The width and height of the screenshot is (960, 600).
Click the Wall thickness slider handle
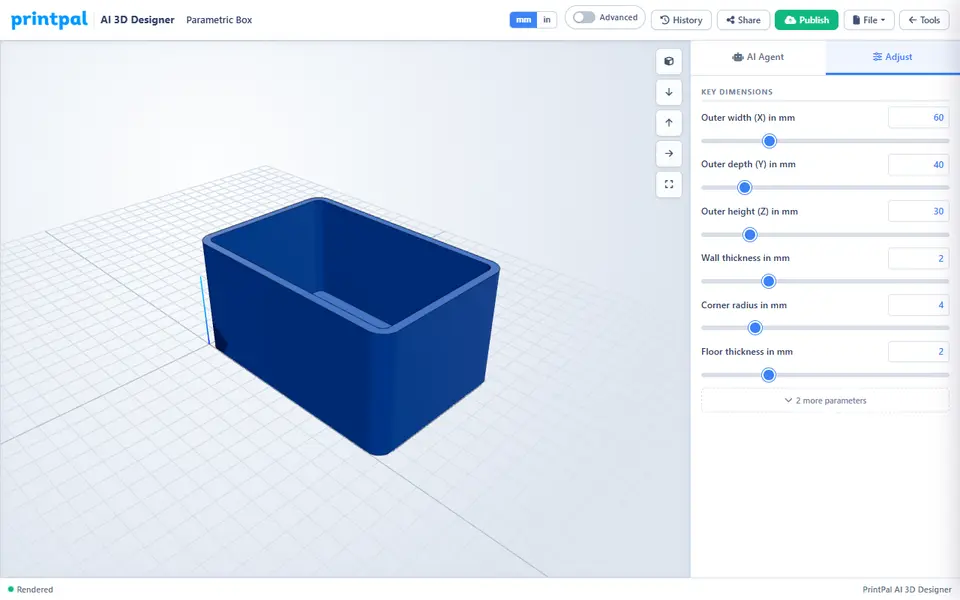click(x=768, y=281)
